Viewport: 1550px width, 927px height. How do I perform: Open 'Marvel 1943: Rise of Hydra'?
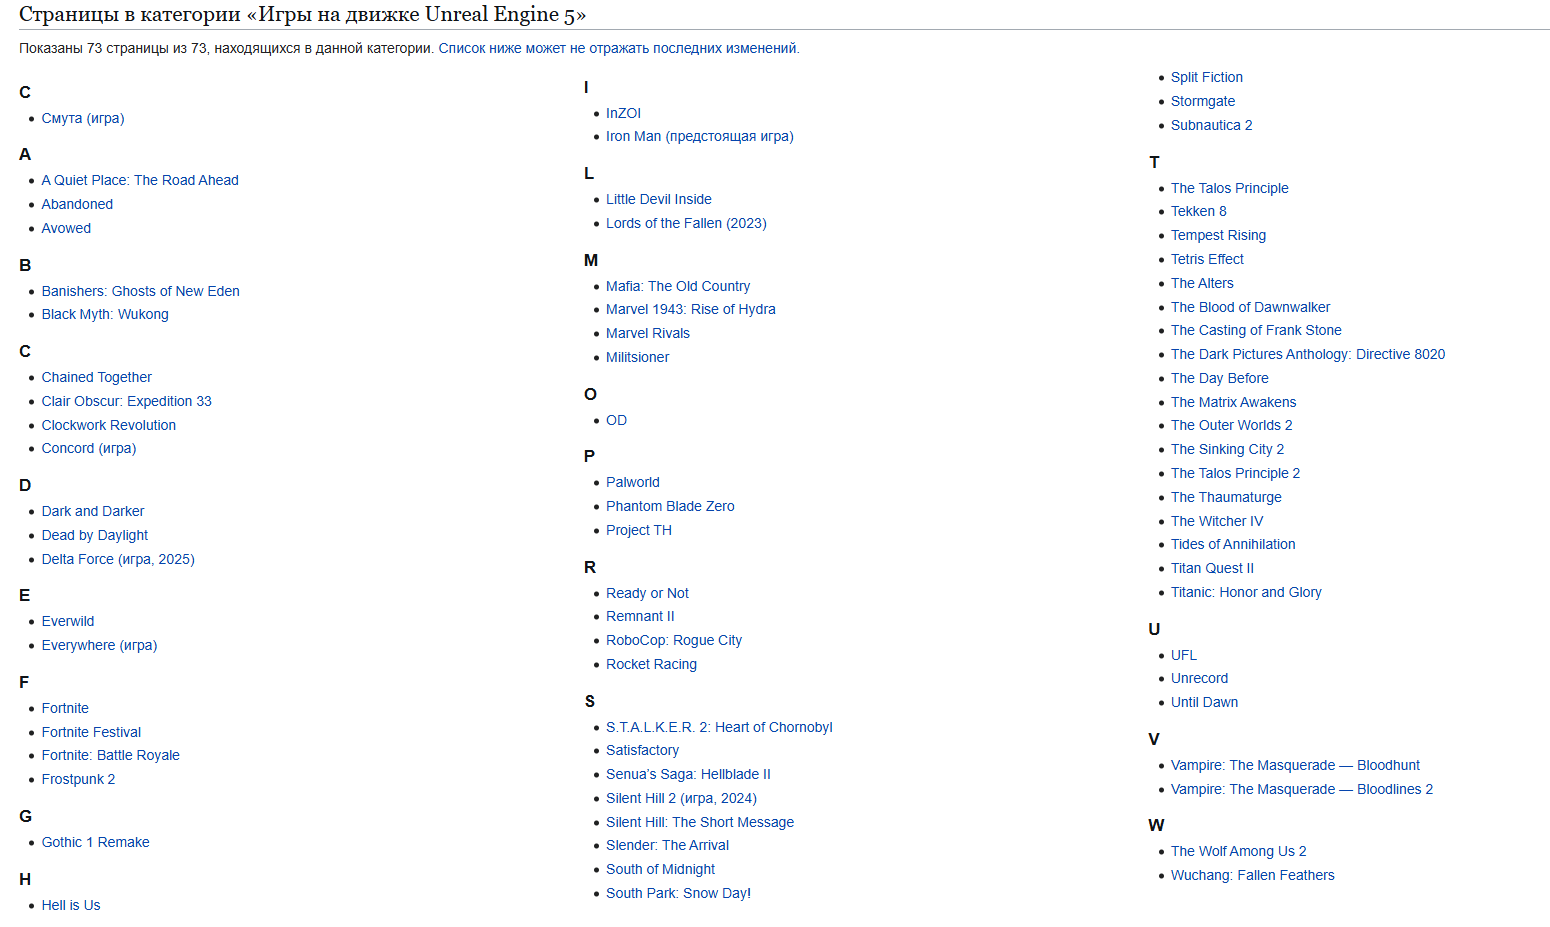691,309
